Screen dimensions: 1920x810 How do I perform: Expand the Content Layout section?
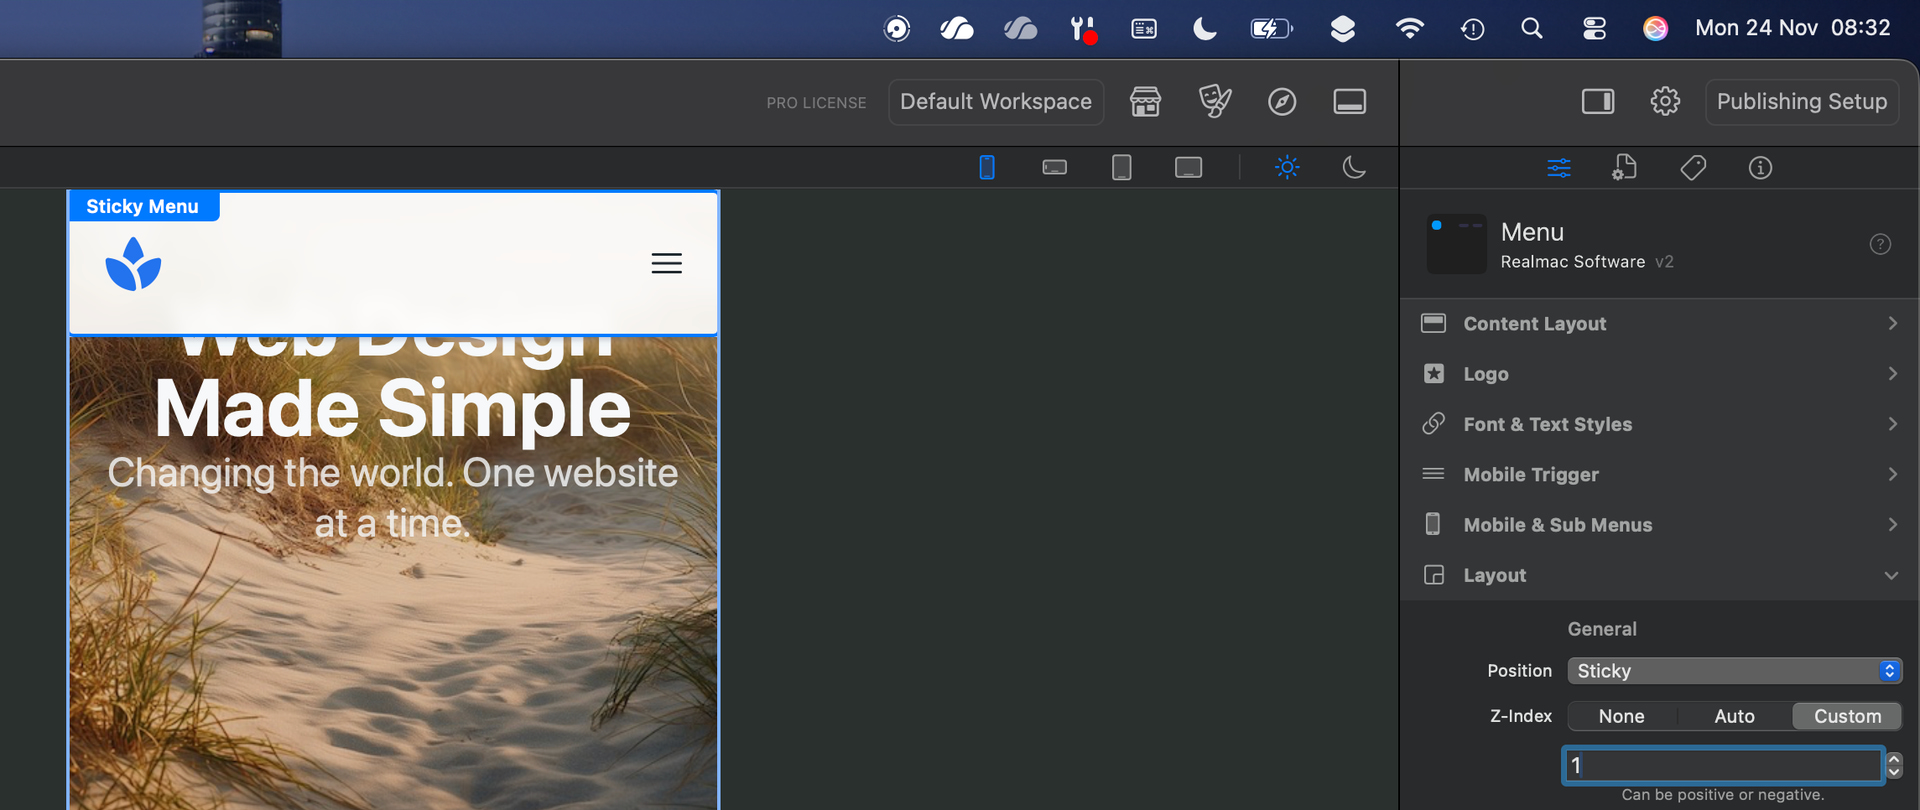point(1659,323)
